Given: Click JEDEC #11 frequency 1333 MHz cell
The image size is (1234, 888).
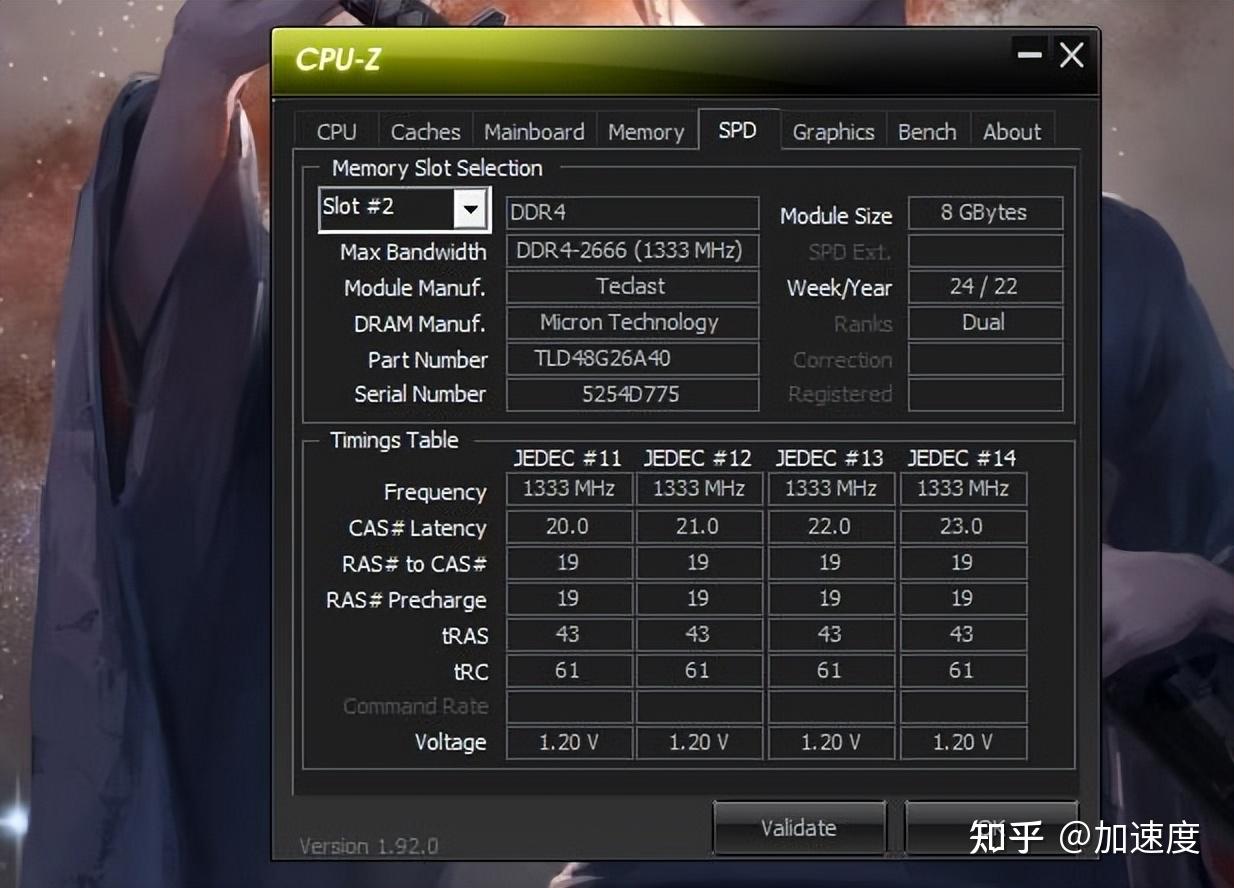Looking at the screenshot, I should pos(569,489).
